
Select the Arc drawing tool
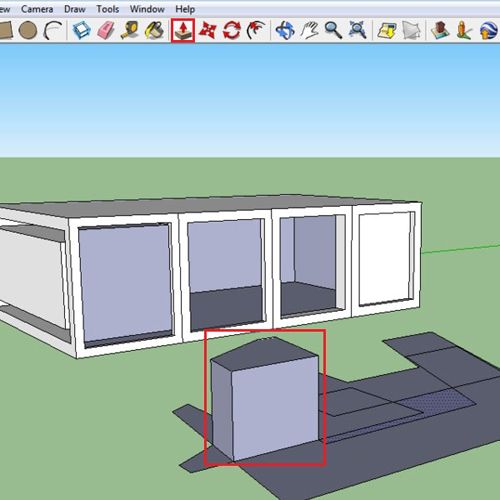tap(53, 30)
